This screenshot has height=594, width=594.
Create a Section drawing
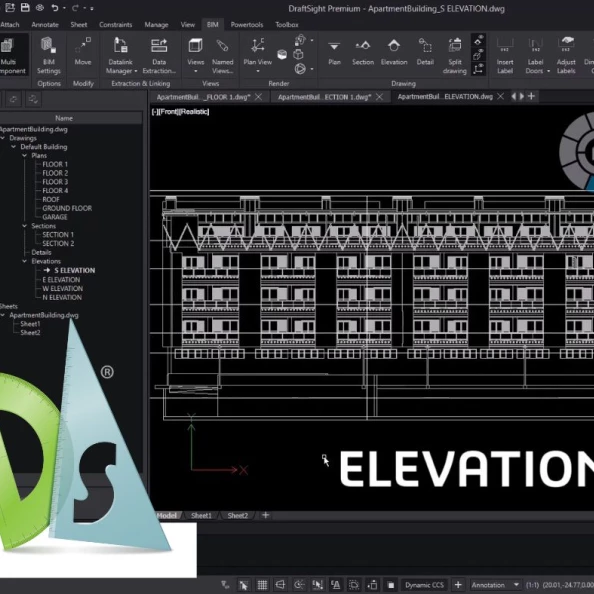(363, 52)
